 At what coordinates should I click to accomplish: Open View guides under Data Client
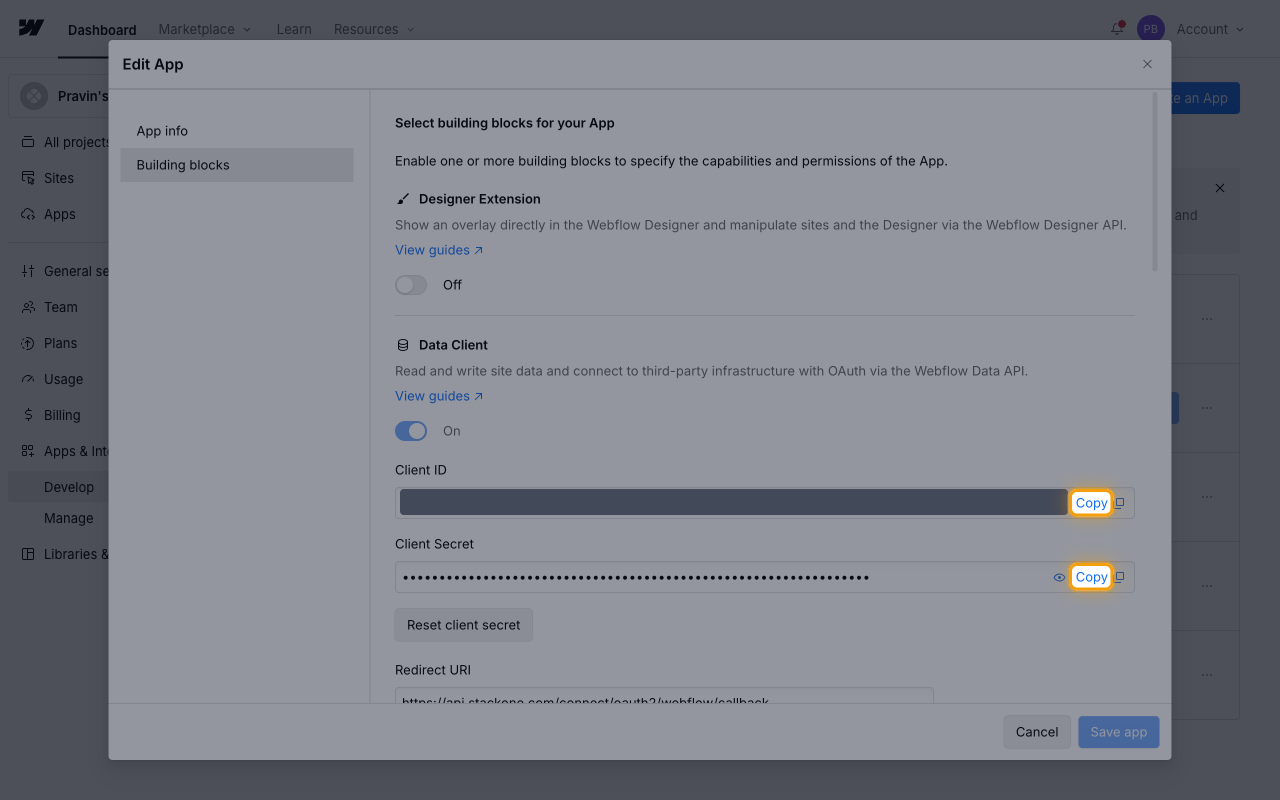(x=439, y=396)
